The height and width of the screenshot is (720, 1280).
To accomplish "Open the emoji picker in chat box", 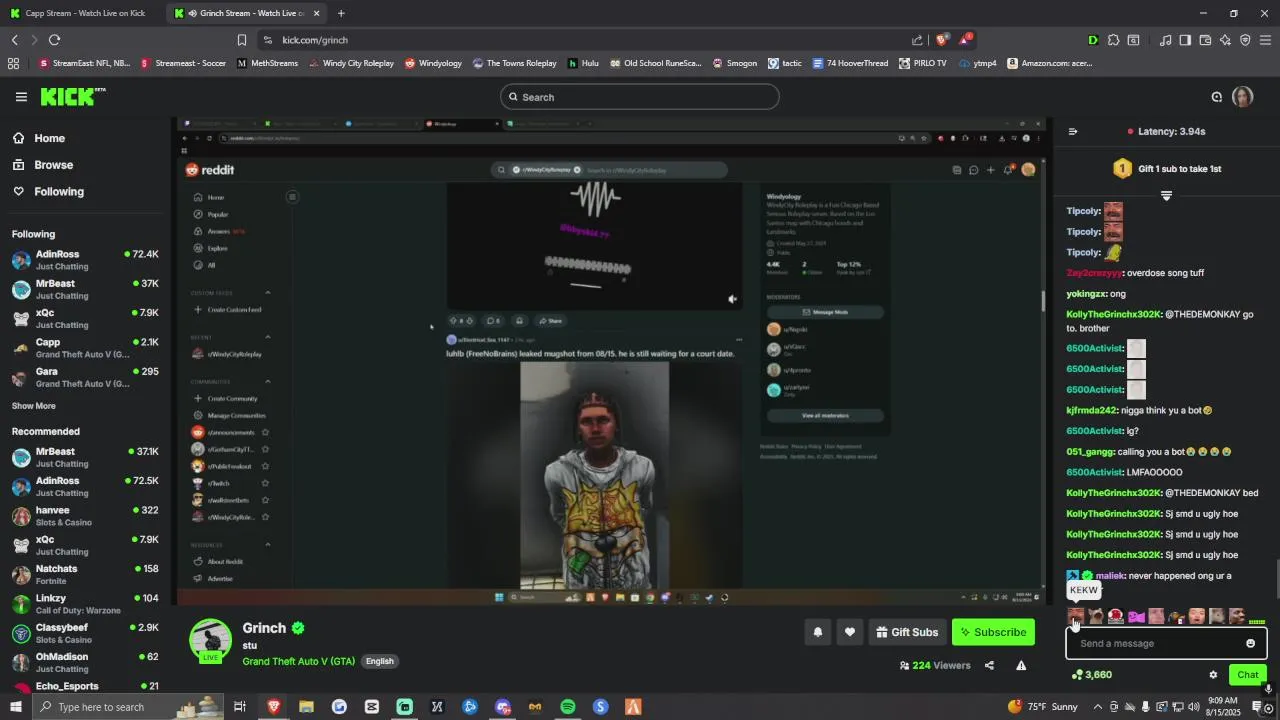I will pos(1250,644).
